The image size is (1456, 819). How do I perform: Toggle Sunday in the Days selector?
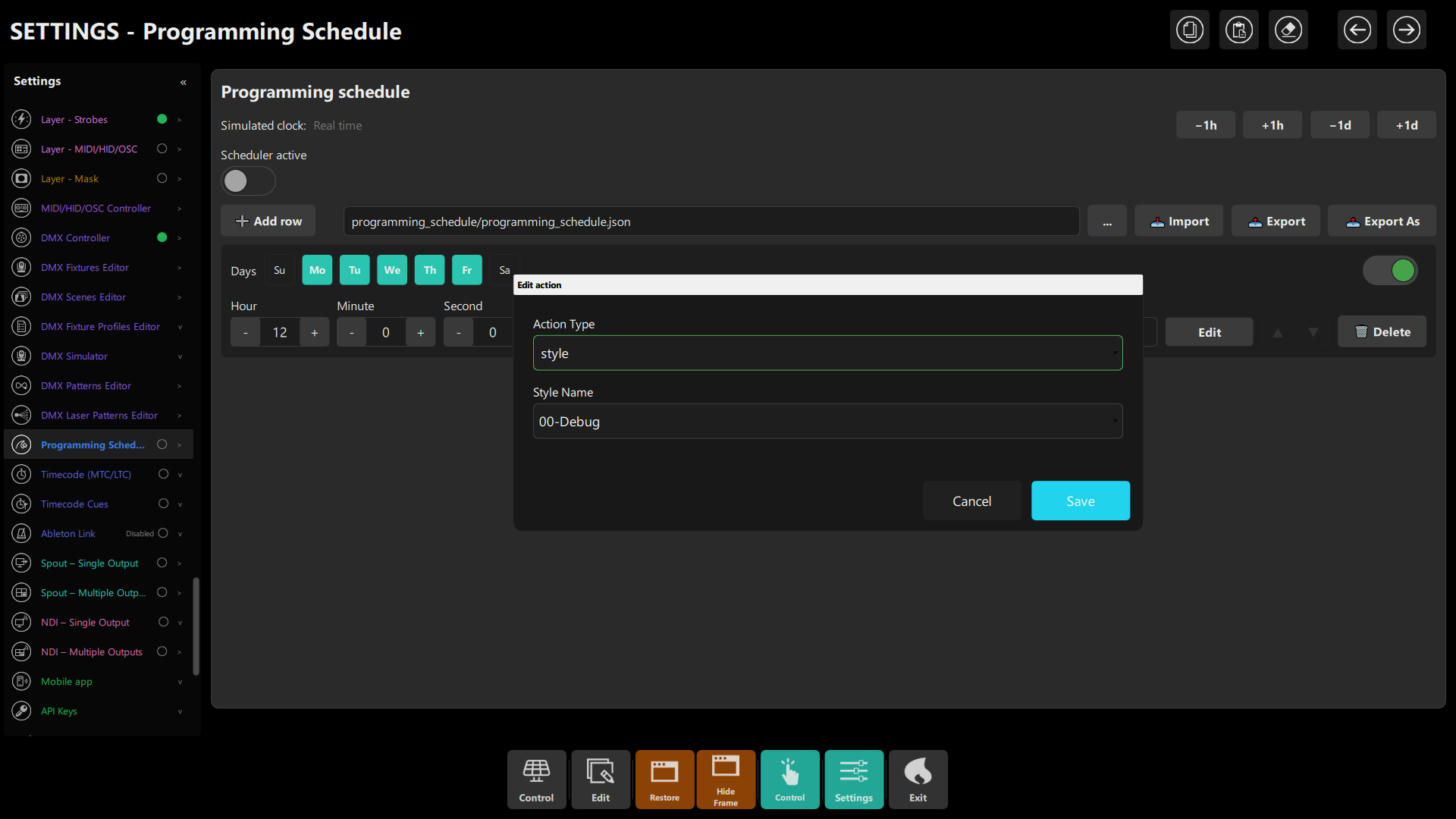pyautogui.click(x=279, y=270)
